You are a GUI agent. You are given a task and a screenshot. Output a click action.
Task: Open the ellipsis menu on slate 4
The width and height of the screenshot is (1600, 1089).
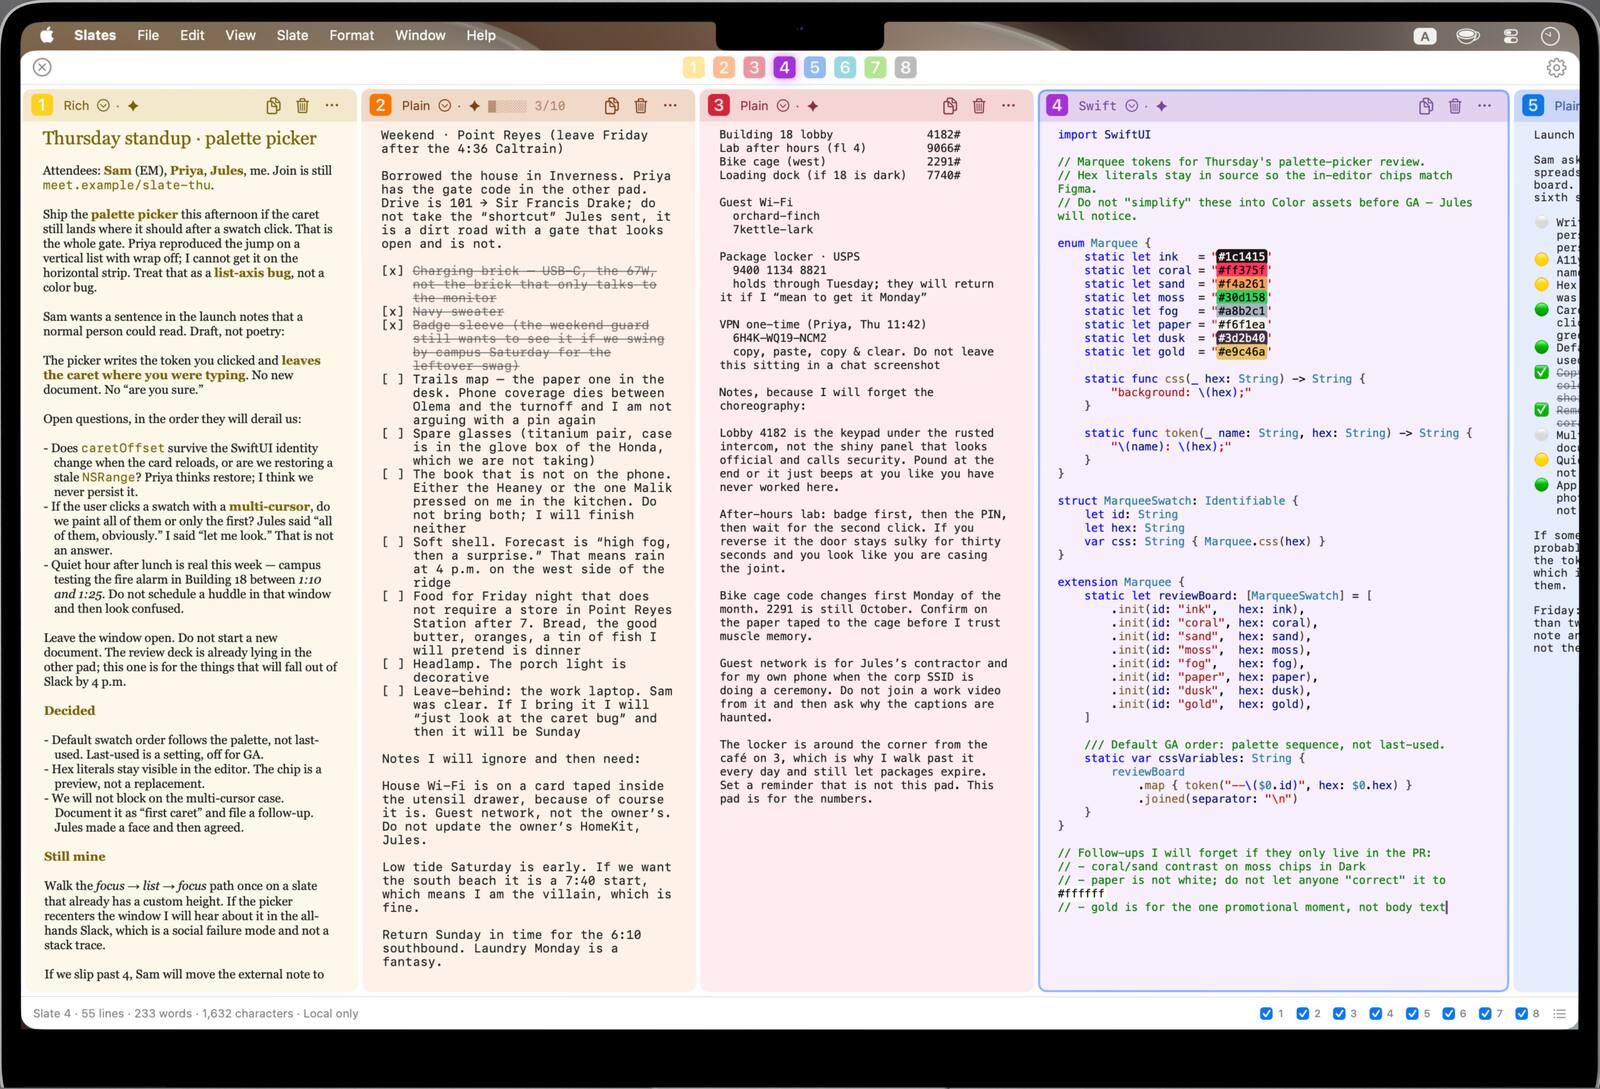point(1485,105)
